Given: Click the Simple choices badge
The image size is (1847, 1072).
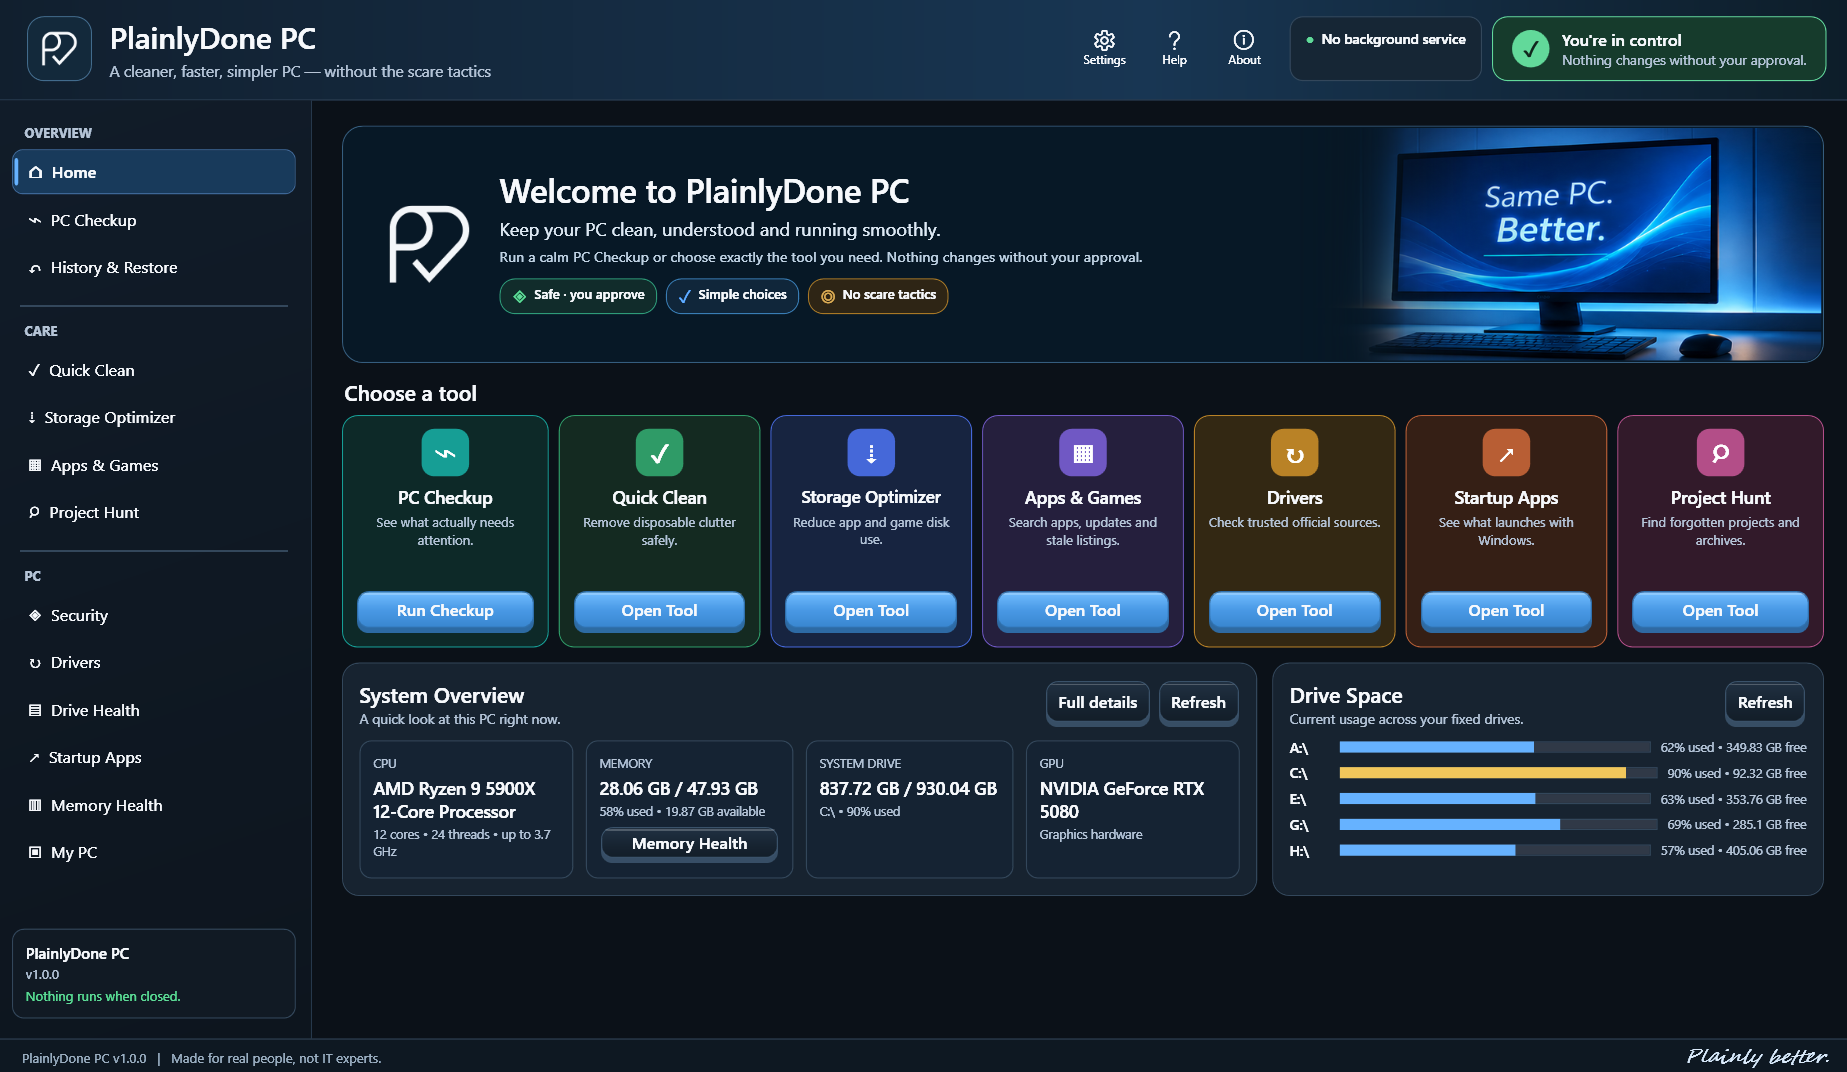Looking at the screenshot, I should (x=732, y=295).
